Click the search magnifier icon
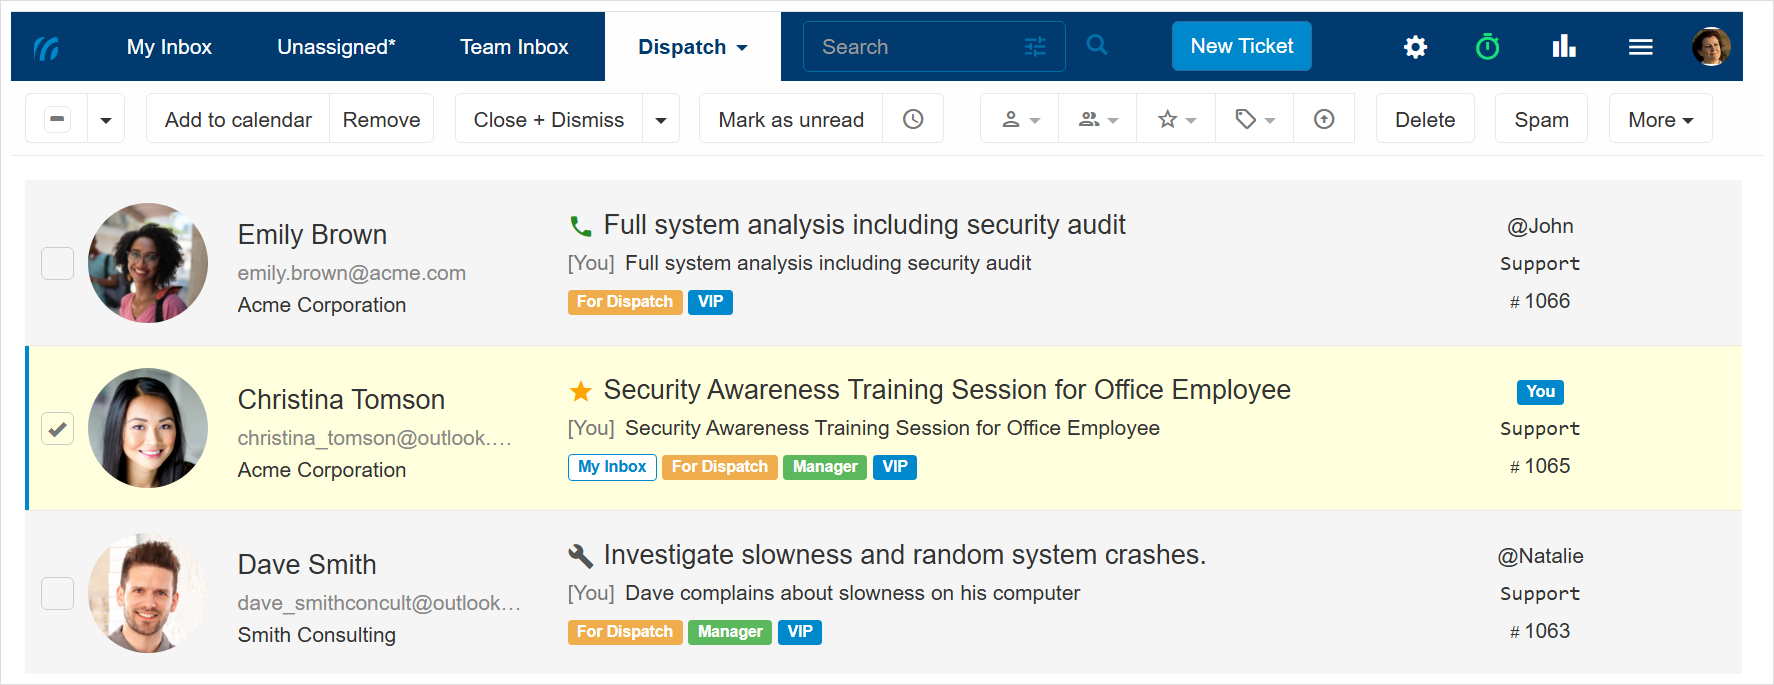The height and width of the screenshot is (685, 1774). click(x=1097, y=46)
